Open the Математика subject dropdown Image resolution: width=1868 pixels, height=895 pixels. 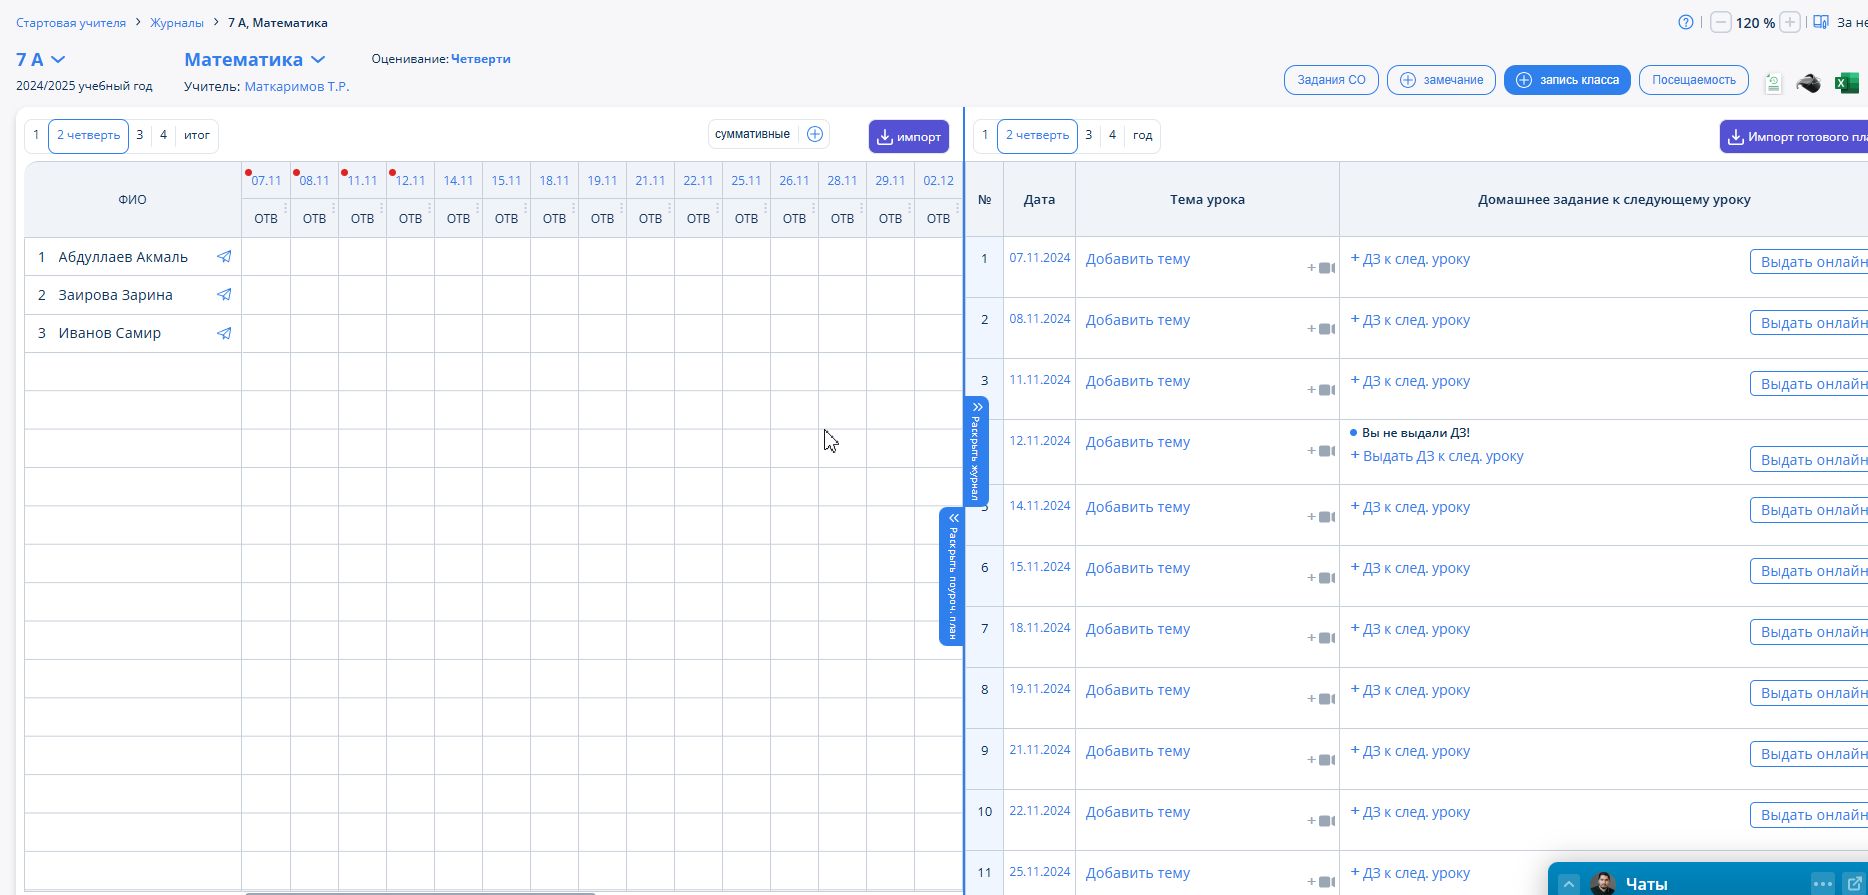pos(254,59)
